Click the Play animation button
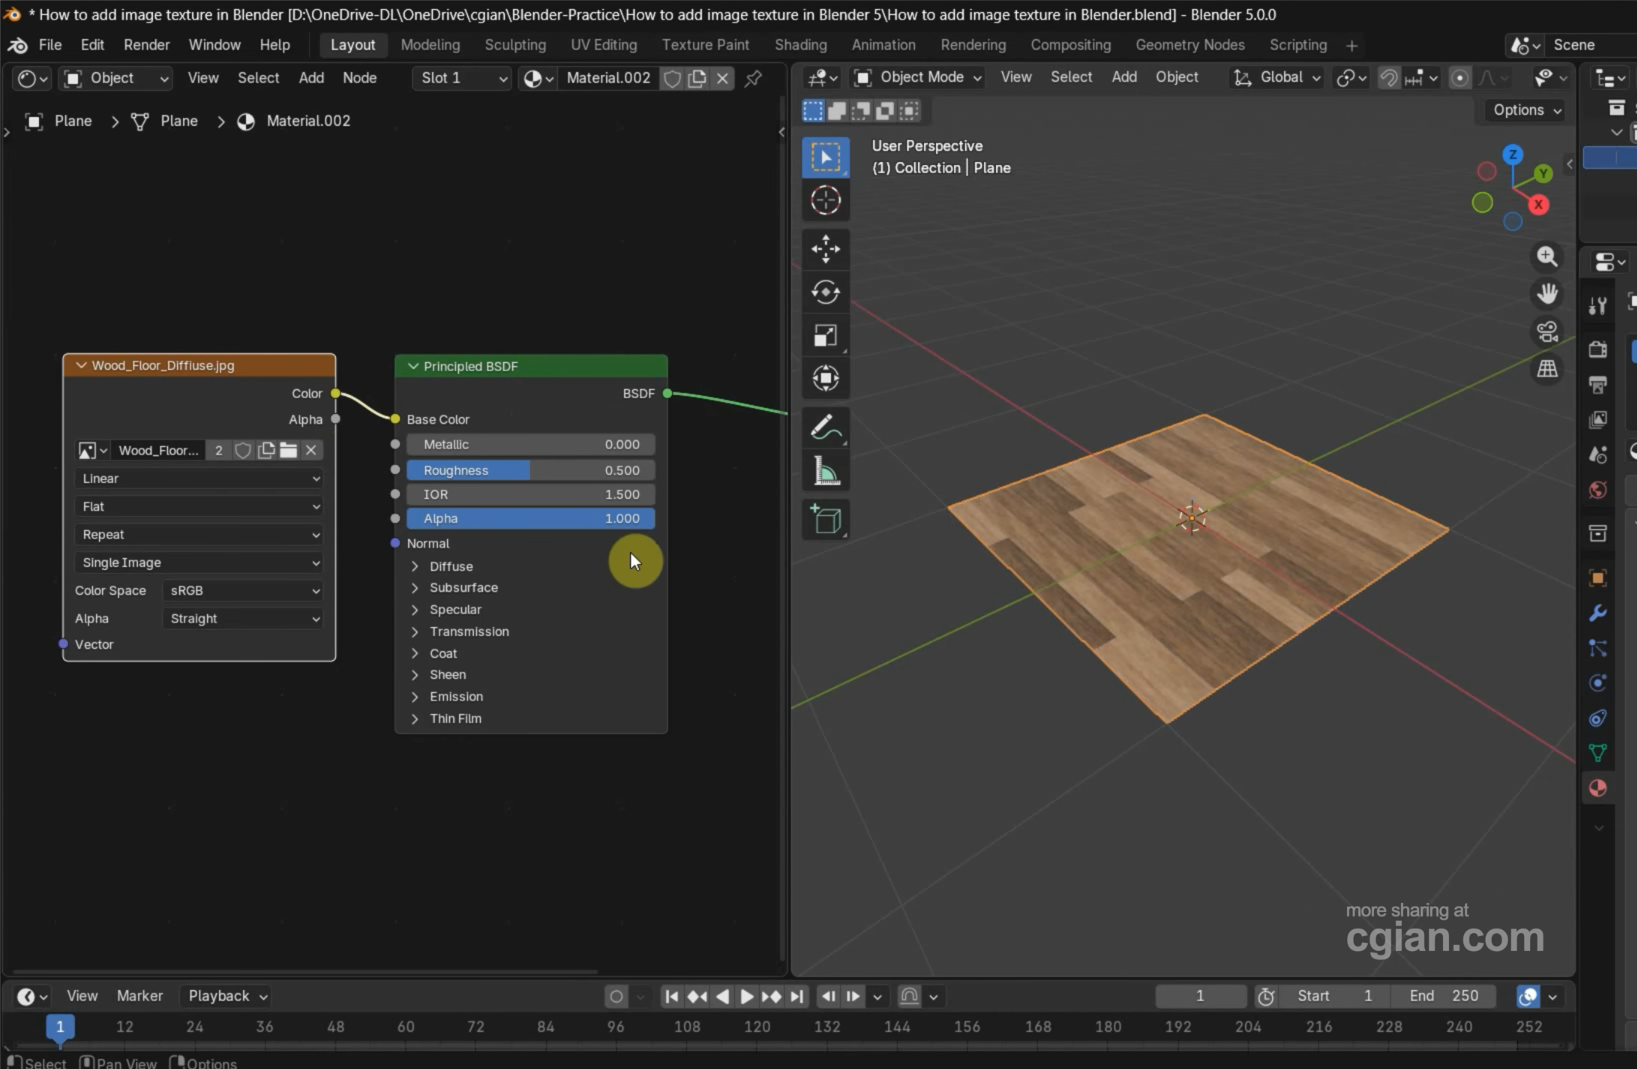The width and height of the screenshot is (1637, 1069). 746,996
